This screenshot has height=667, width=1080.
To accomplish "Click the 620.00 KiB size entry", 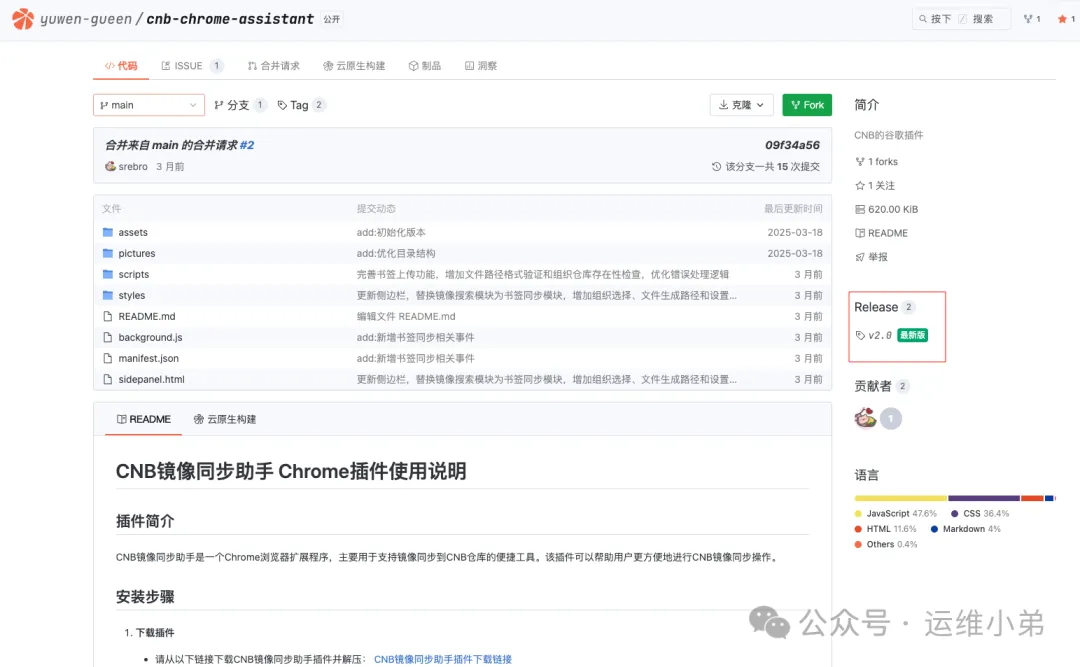I will click(x=886, y=209).
